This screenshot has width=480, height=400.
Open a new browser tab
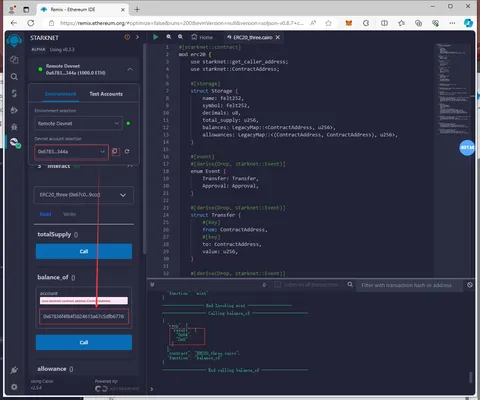137,10
